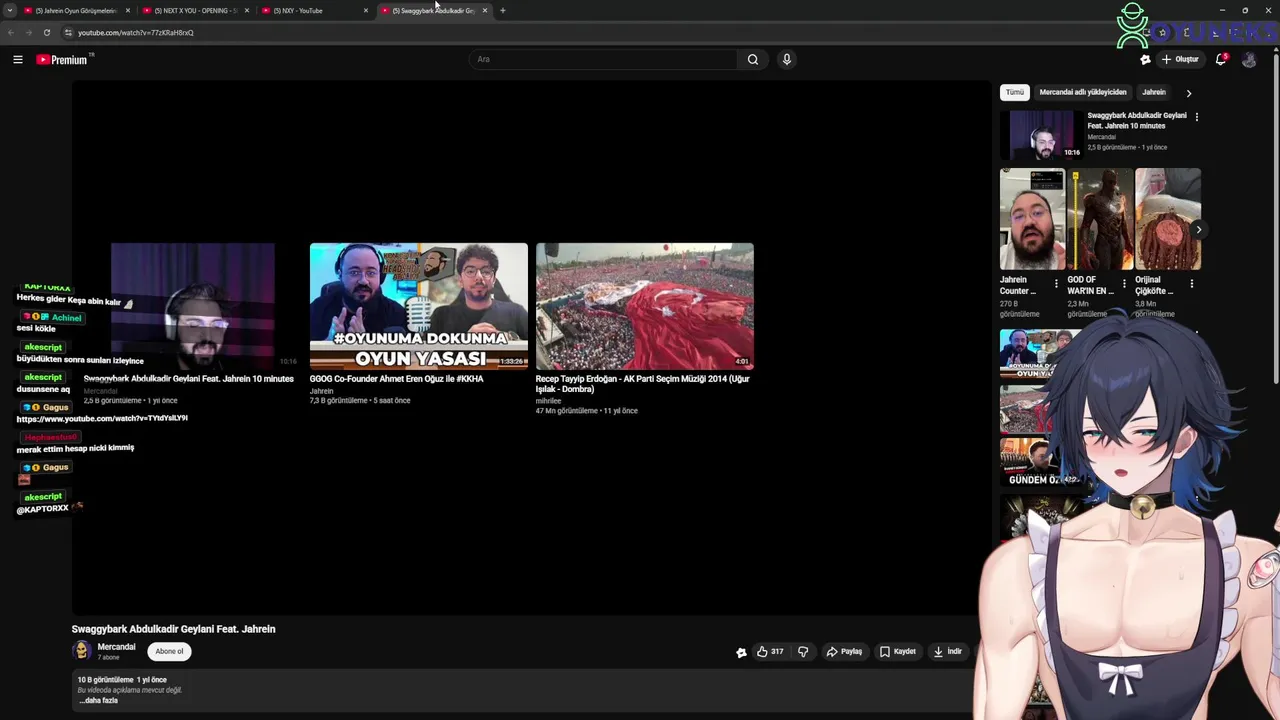This screenshot has width=1280, height=720.
Task: Open the YouTube hamburger guide menu
Action: click(17, 60)
